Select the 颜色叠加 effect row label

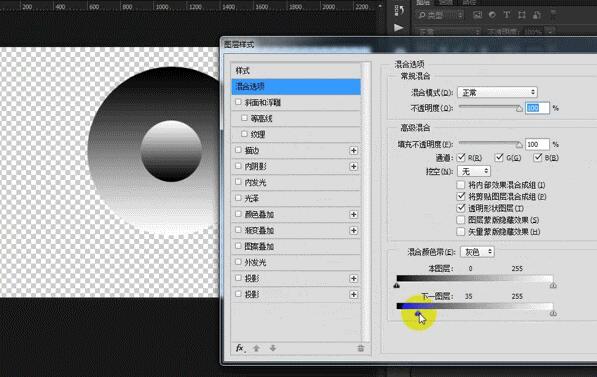[259, 214]
